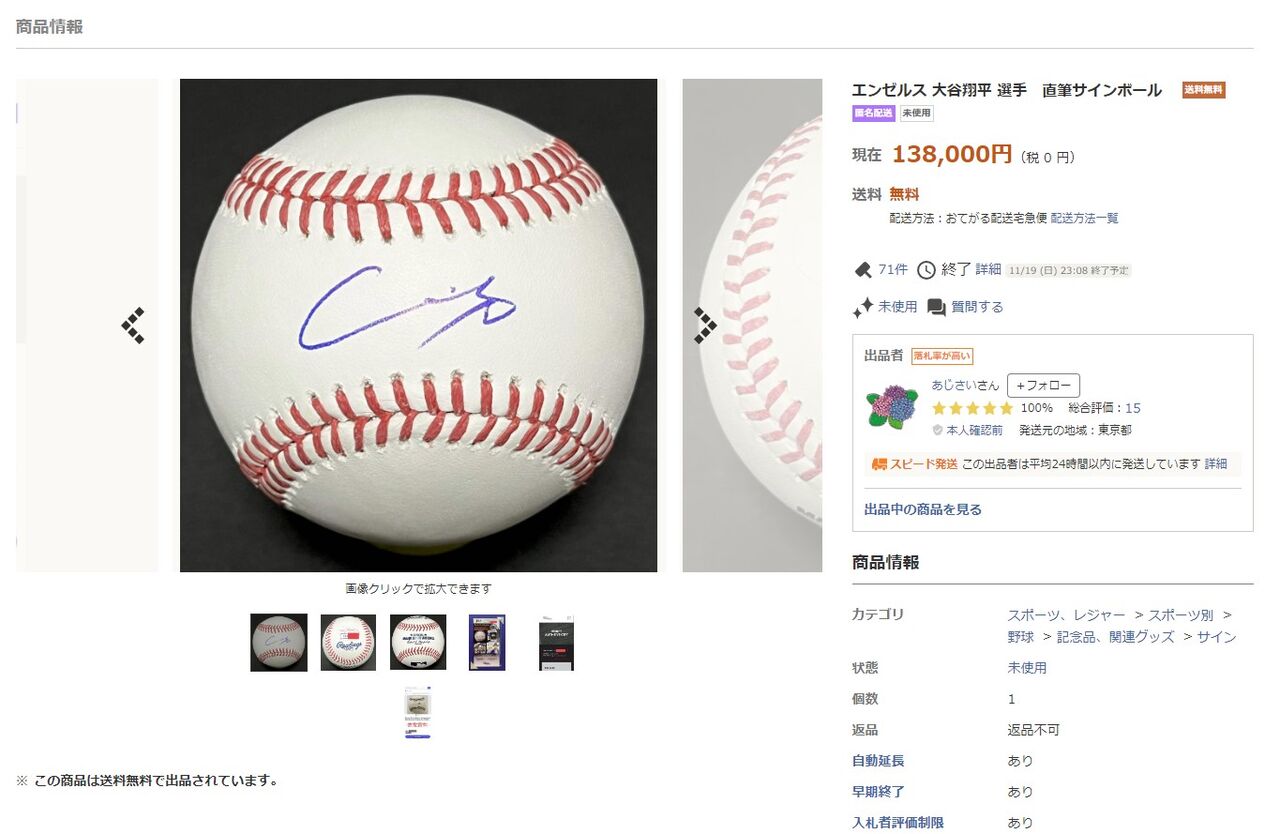This screenshot has width=1280, height=834.
Task: Select the Rawlings logo ball thumbnail
Action: [348, 642]
